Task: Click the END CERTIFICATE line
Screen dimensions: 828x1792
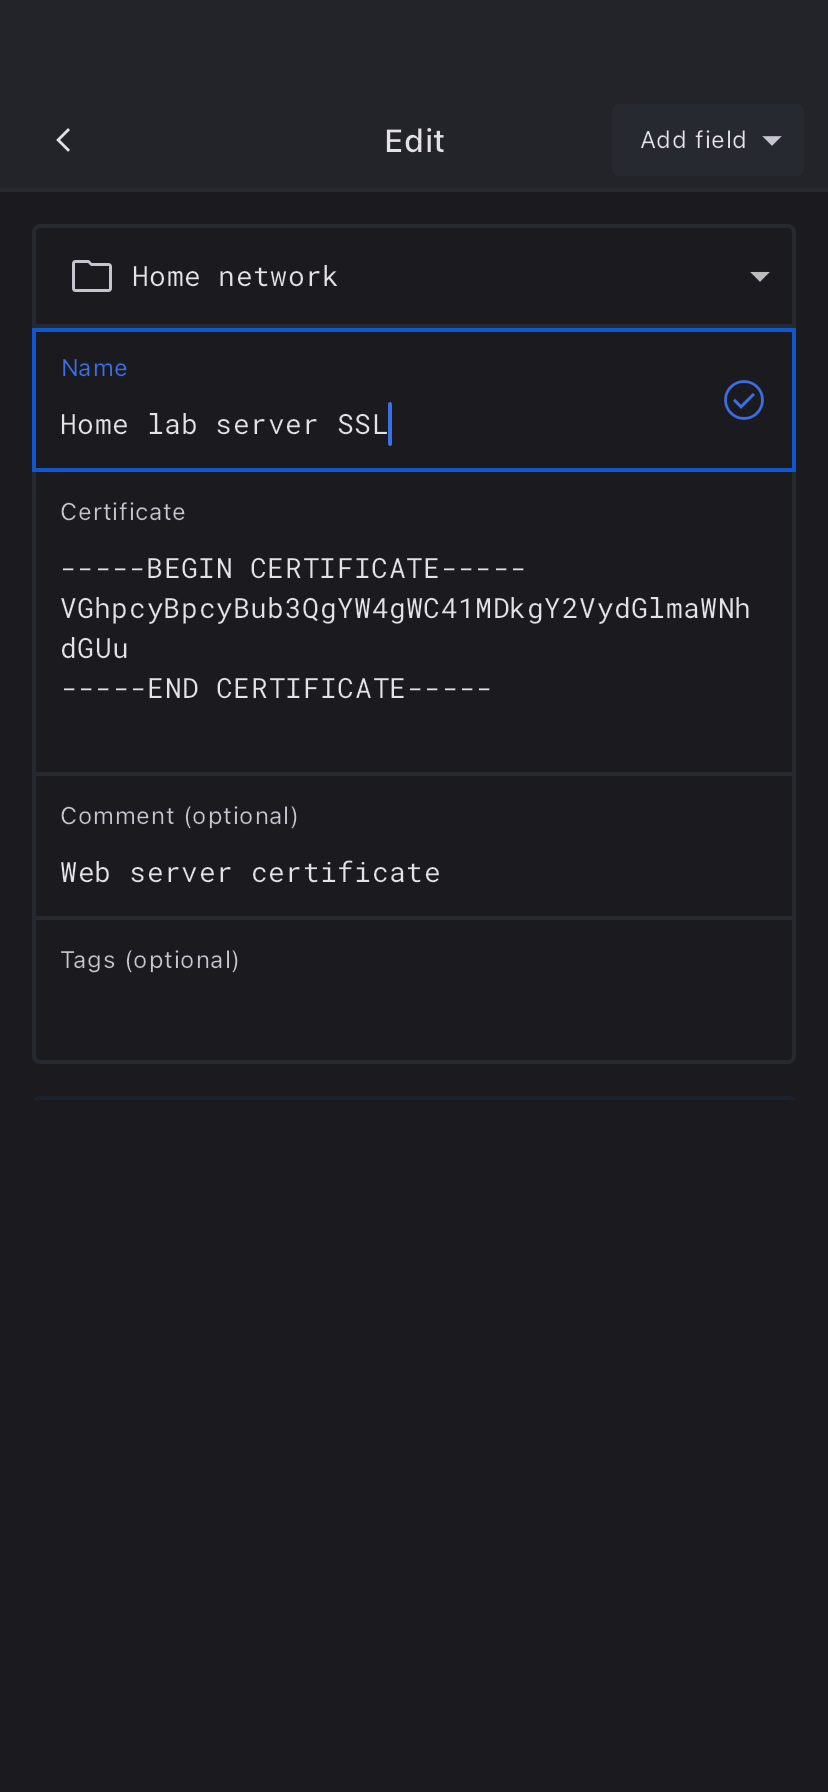Action: tap(276, 689)
